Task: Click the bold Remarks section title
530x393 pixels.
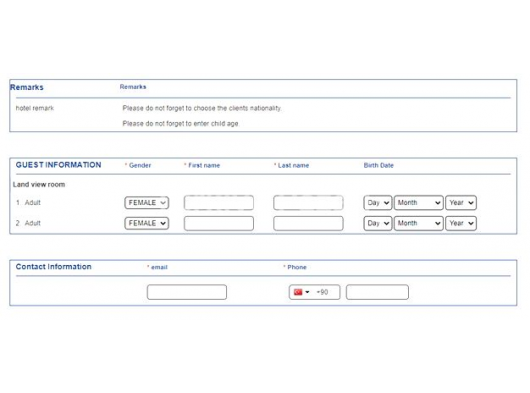Action: pos(27,87)
